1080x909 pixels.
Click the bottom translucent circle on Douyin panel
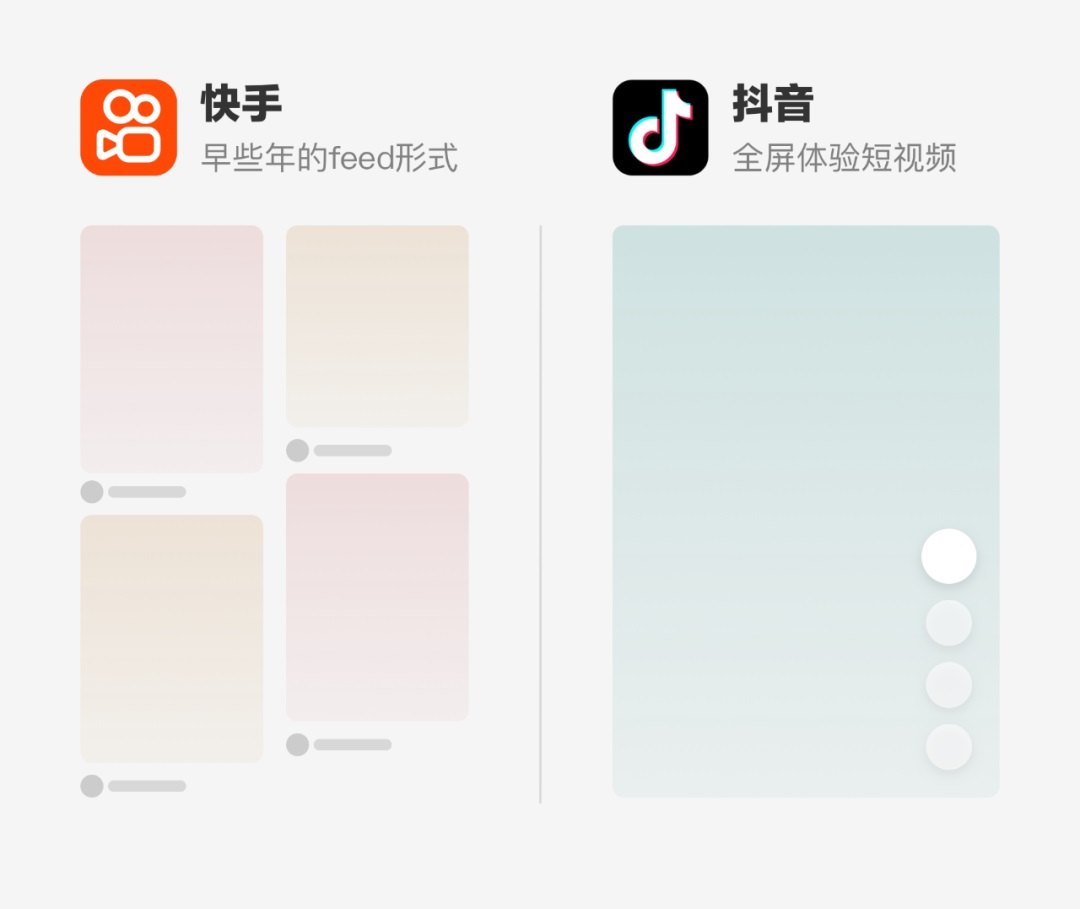pos(949,747)
